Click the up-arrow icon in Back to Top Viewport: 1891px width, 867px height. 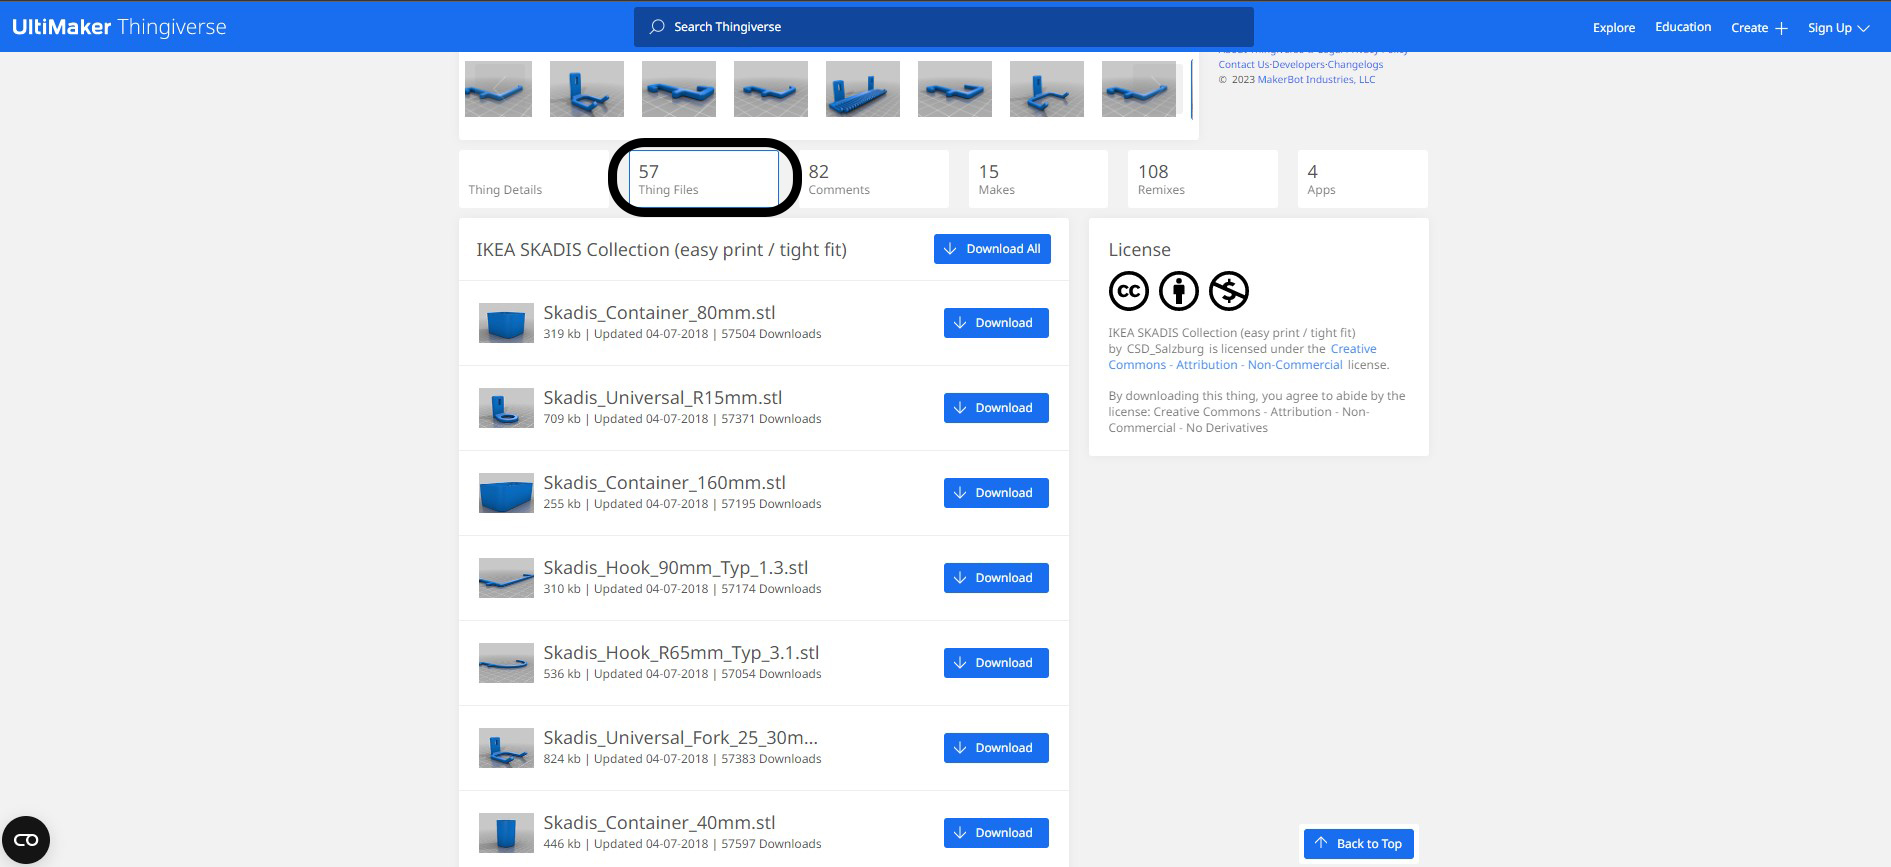click(1321, 843)
